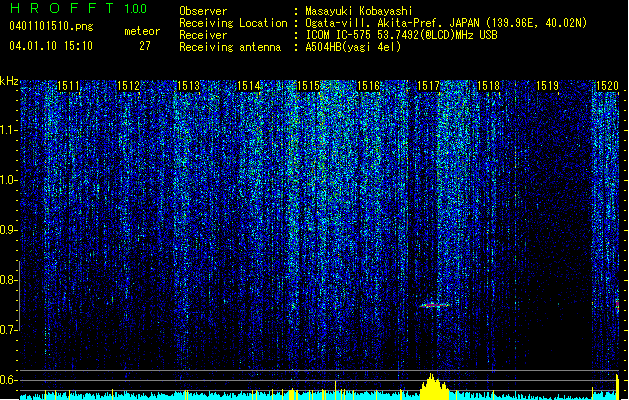Click the 1515 time marker
This screenshot has height=400, width=629.
point(308,86)
